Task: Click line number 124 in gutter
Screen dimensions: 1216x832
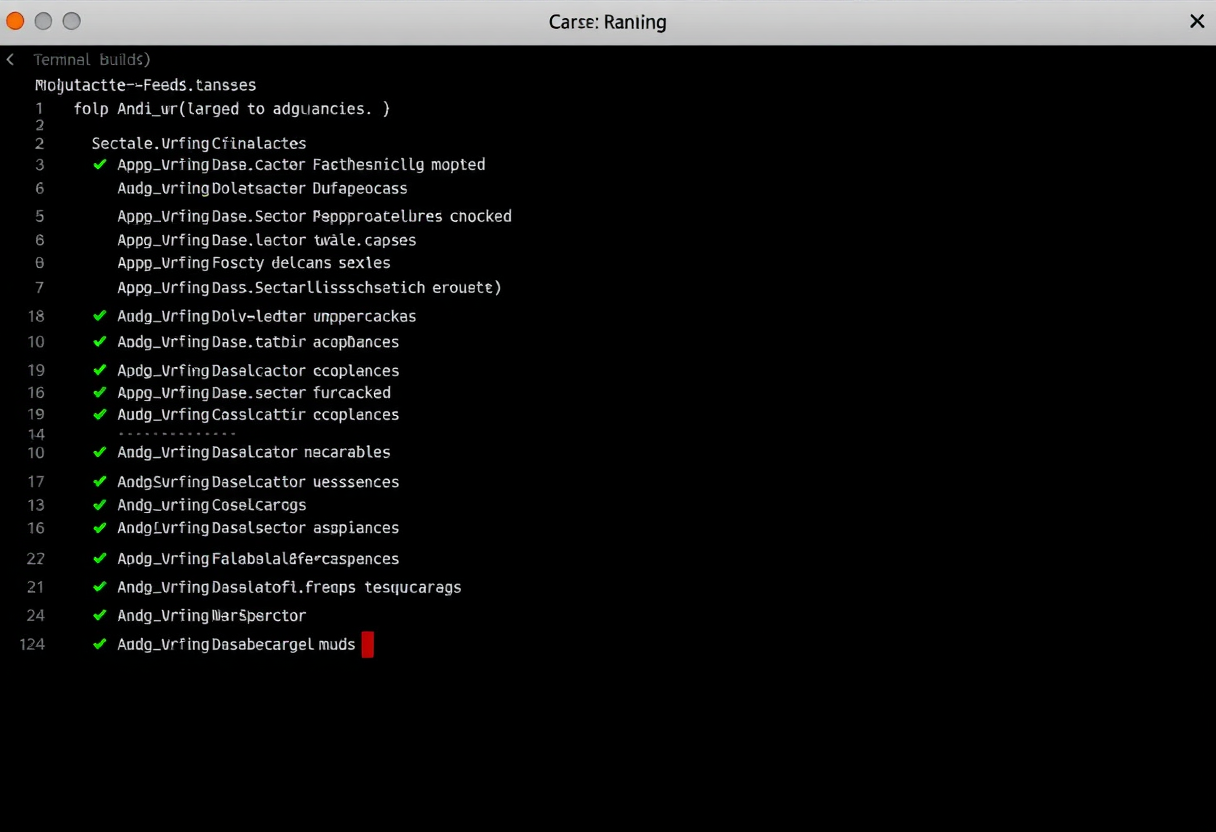Action: 32,644
